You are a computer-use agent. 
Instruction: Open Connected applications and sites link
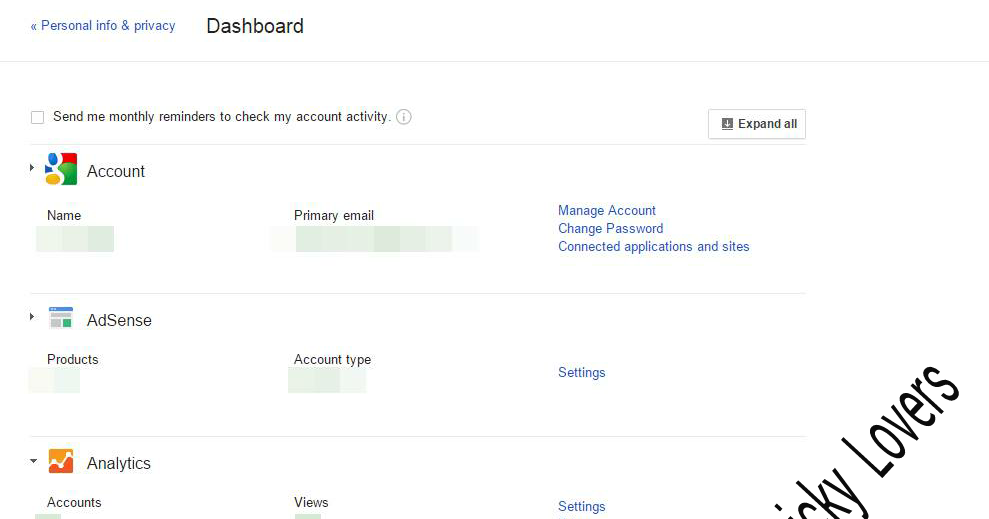click(x=653, y=246)
